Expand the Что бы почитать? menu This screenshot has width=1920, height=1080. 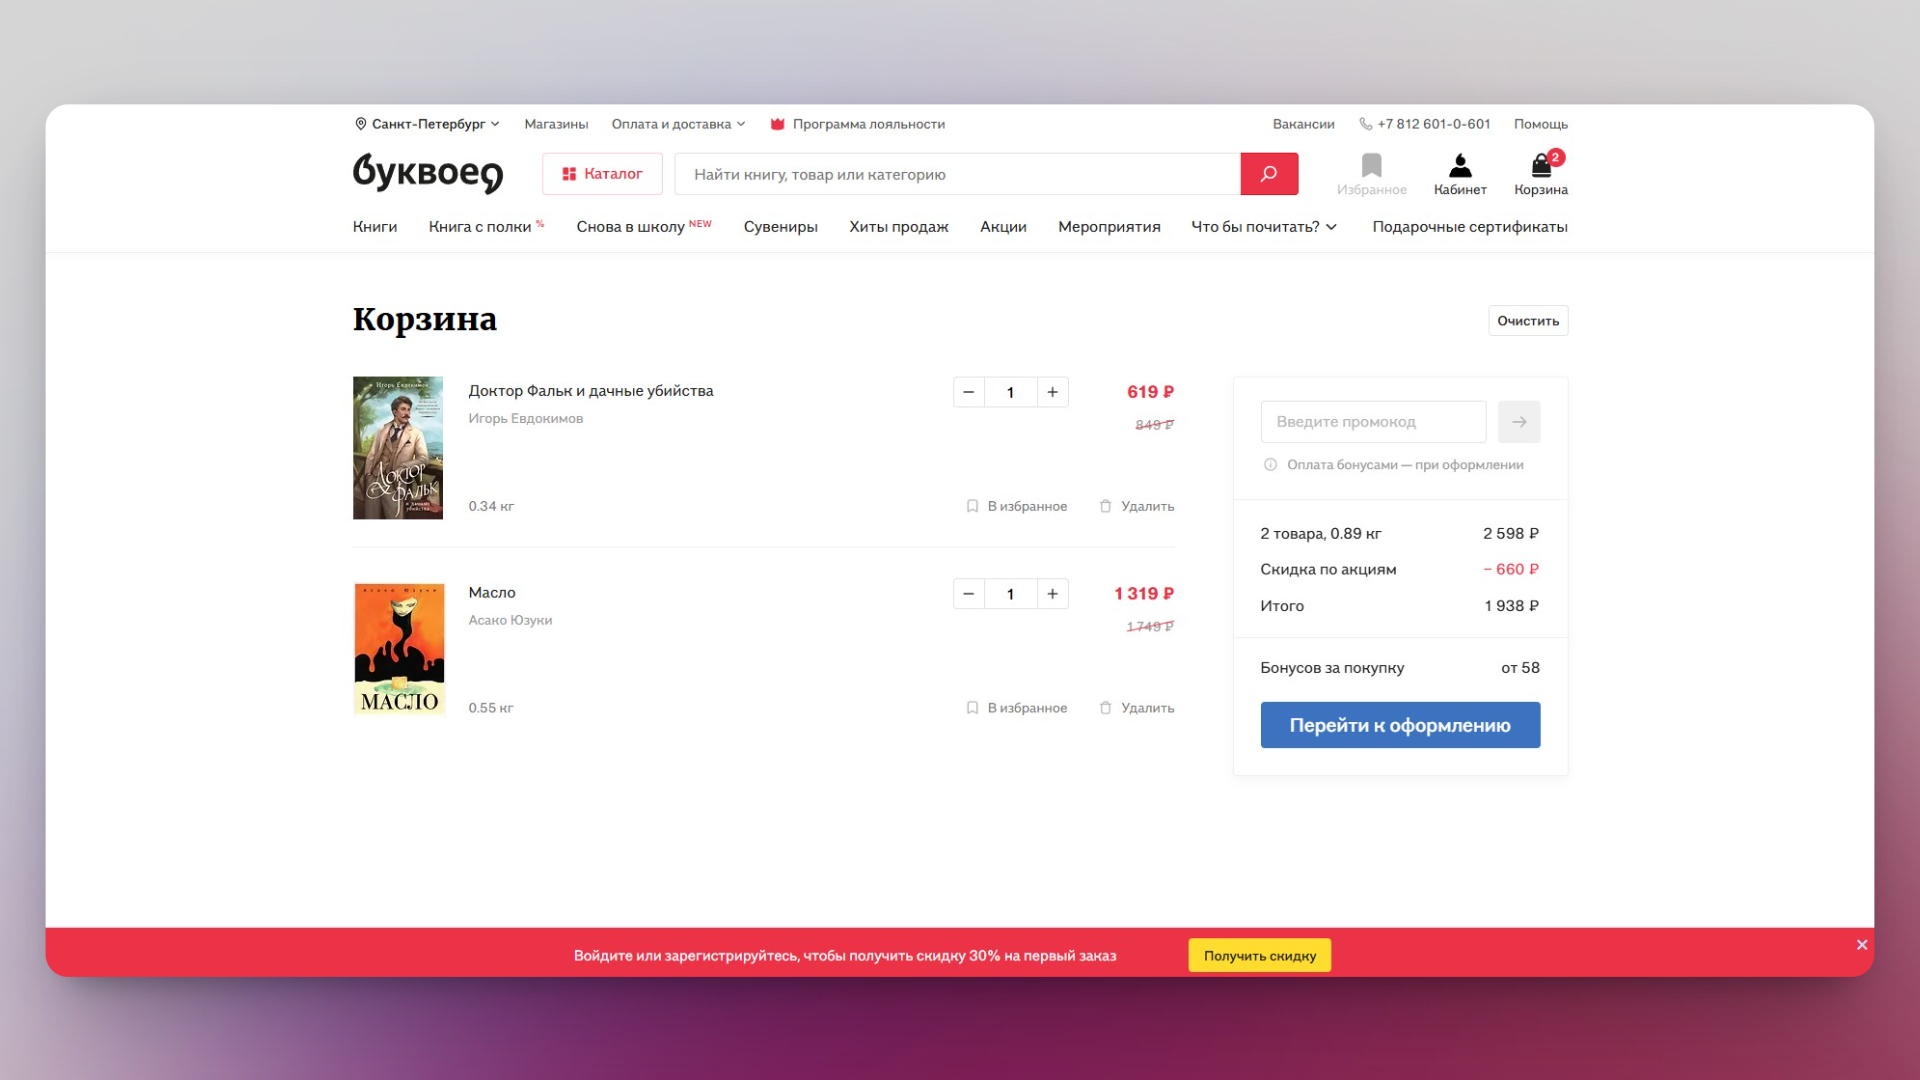[1263, 227]
